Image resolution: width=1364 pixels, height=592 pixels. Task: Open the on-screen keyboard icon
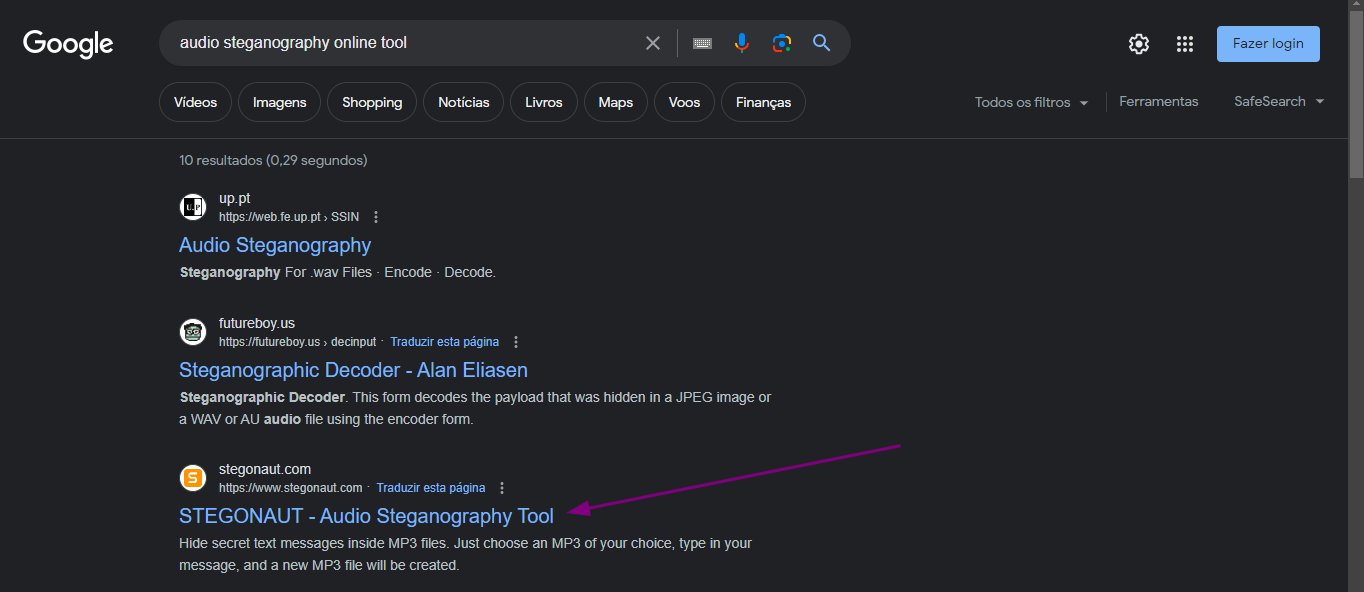point(702,43)
